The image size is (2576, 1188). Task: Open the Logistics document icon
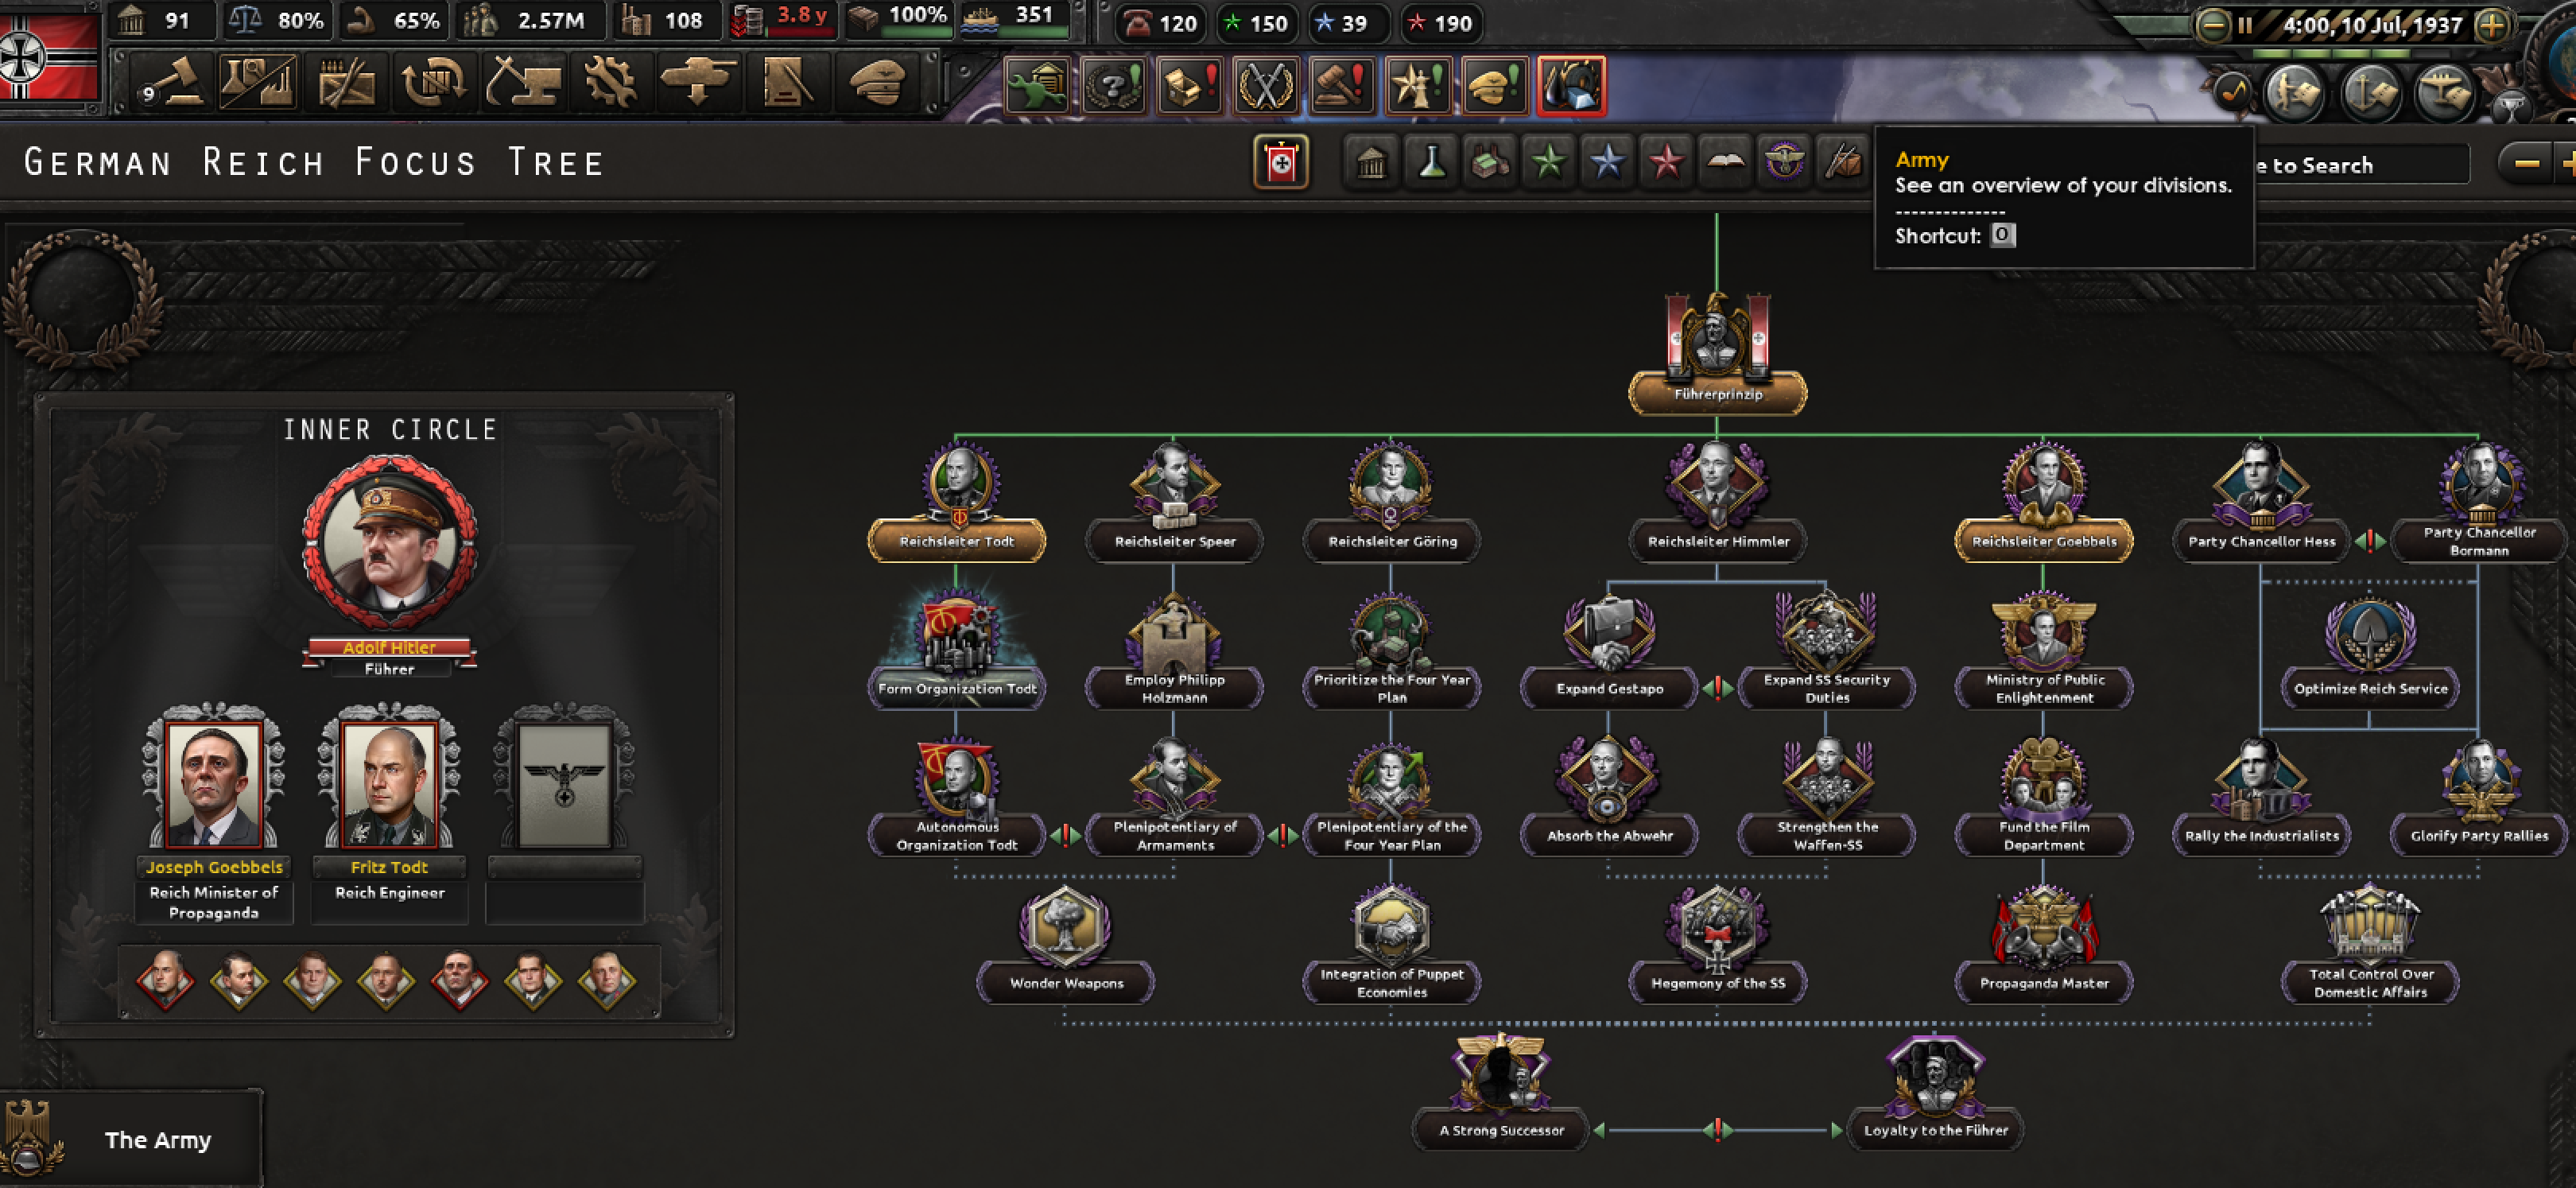[786, 82]
